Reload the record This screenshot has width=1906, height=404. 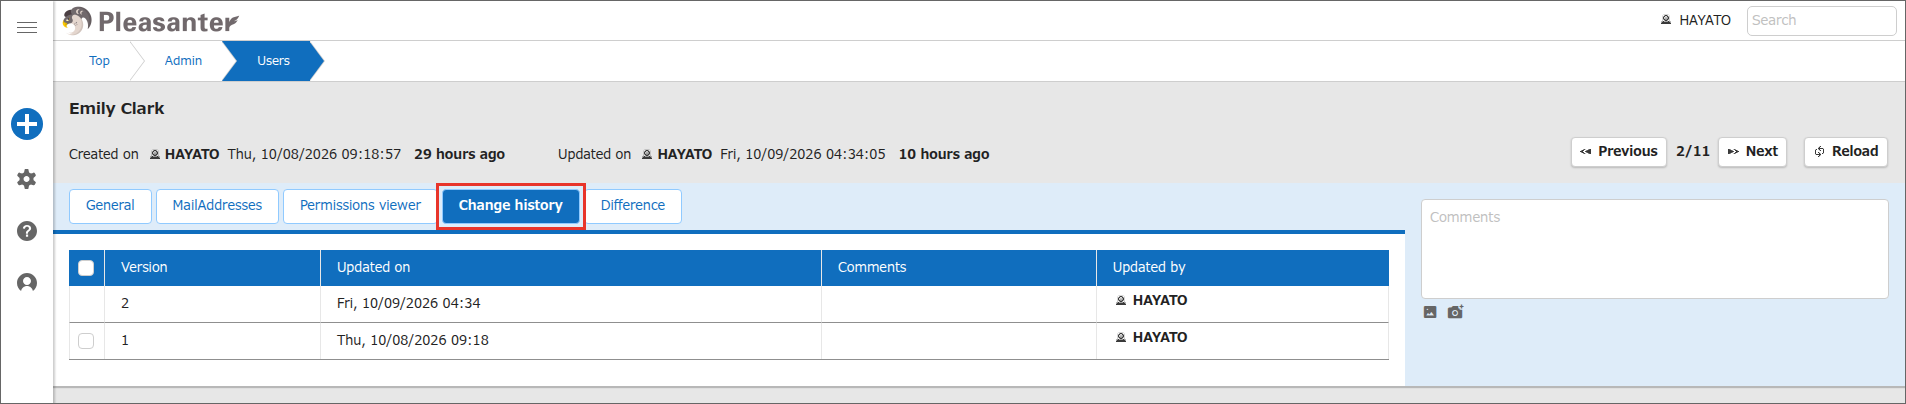pos(1846,152)
